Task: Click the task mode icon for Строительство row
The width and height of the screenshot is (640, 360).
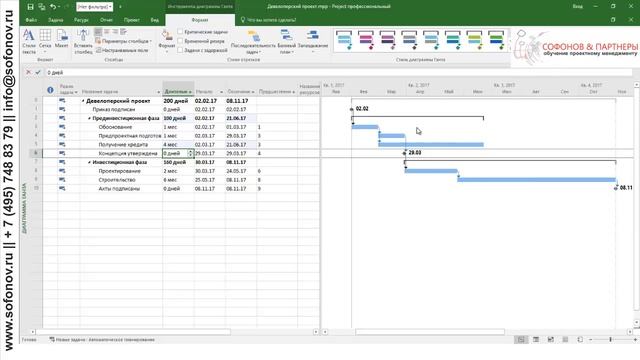Action: (x=62, y=180)
